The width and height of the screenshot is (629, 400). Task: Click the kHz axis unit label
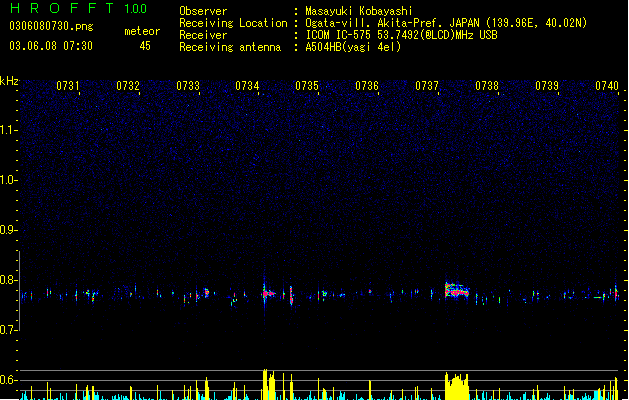point(9,81)
